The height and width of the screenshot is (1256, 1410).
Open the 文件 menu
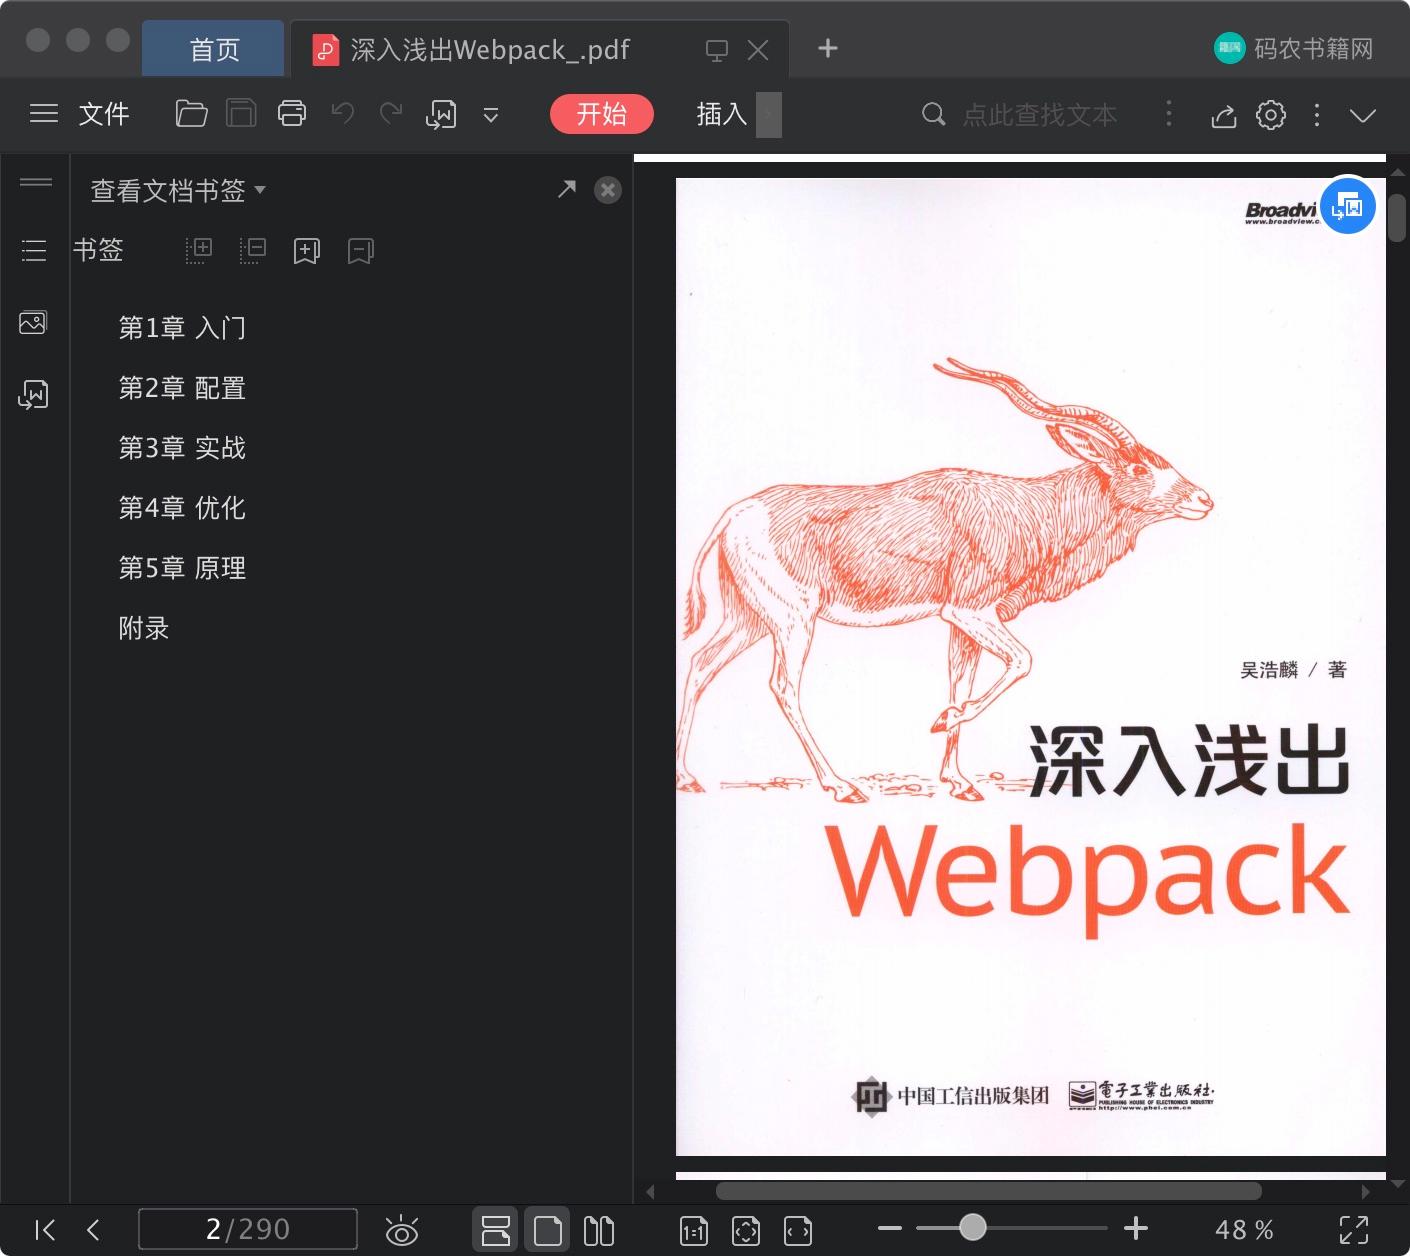(104, 114)
